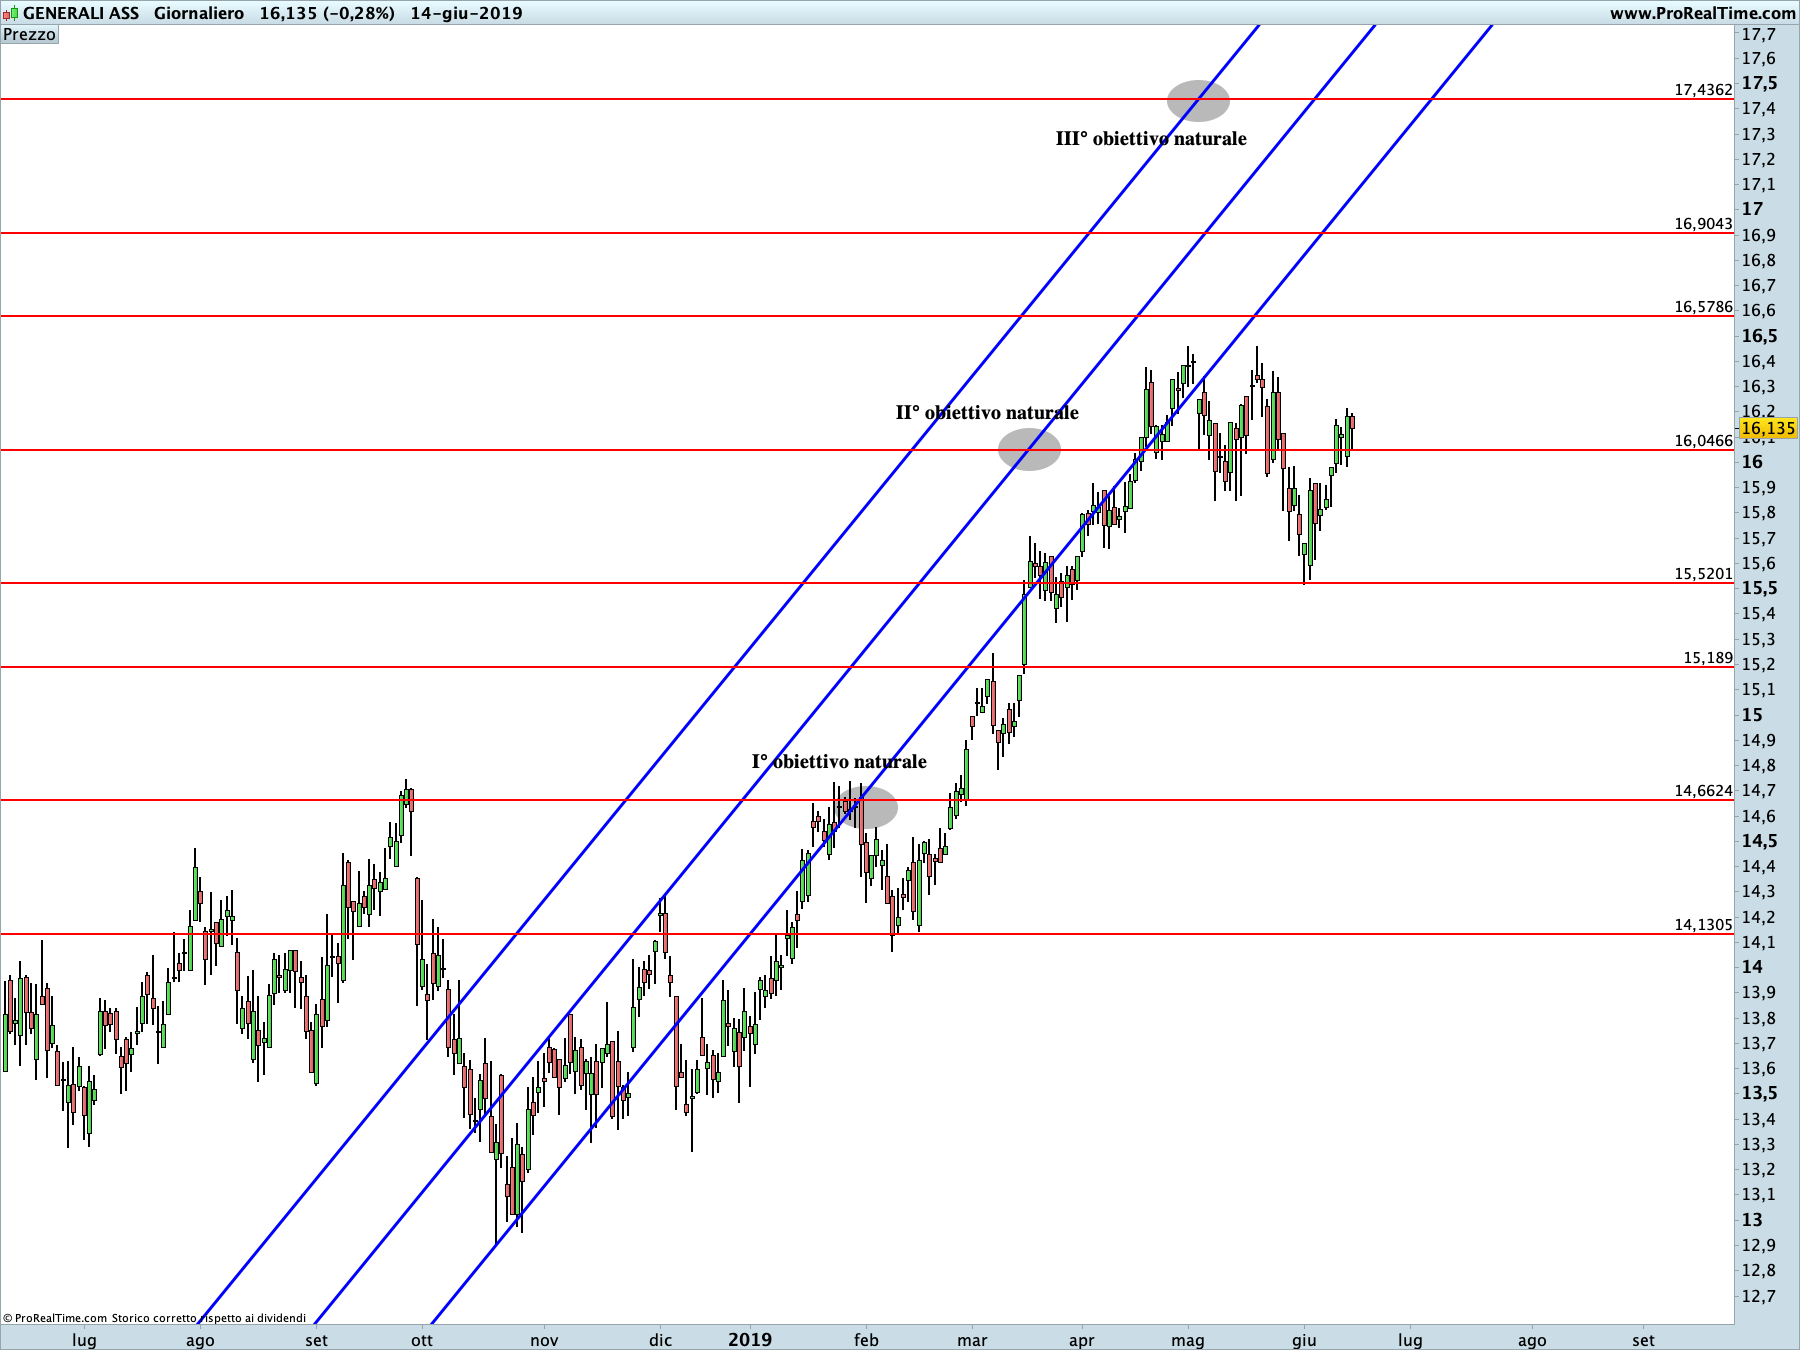Click the III° obiettivo naturale label

pyautogui.click(x=1151, y=138)
